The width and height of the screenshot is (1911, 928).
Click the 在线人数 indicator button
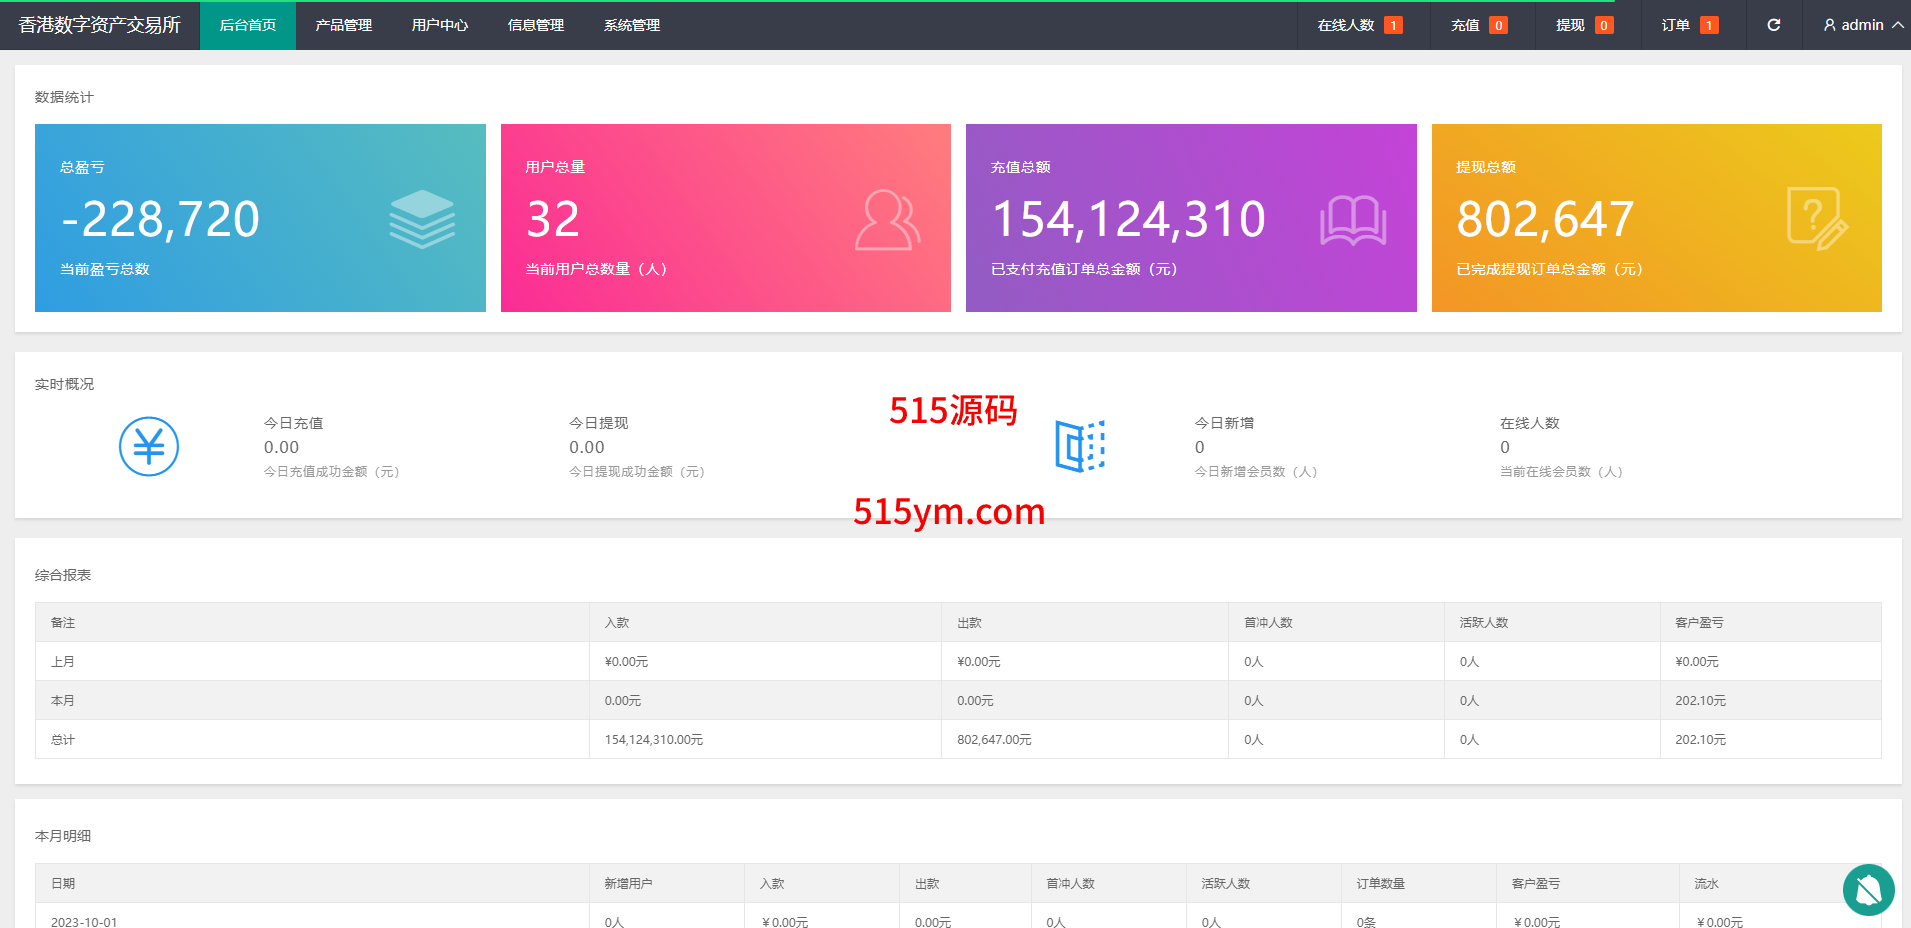coord(1359,25)
